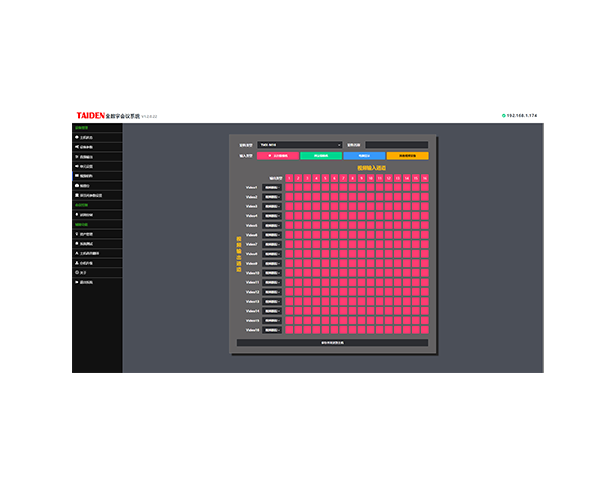This screenshot has height=480, width=616.
Task: Click the 单元设置 unit settings sidebar icon
Action: 77,167
